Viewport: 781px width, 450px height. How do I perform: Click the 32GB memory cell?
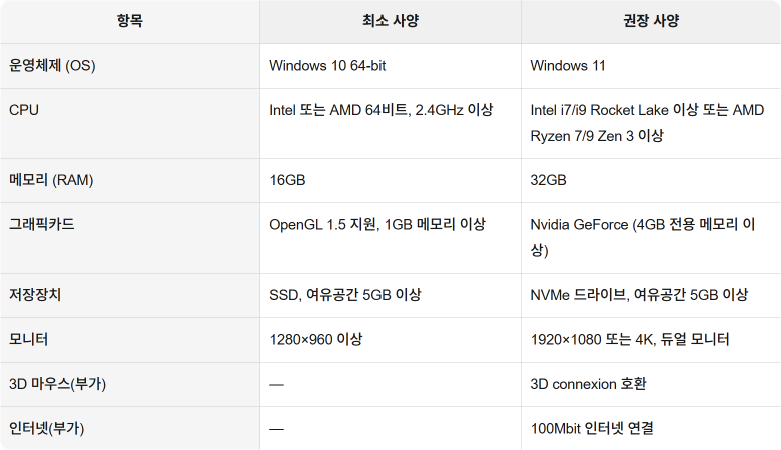[x=548, y=180]
